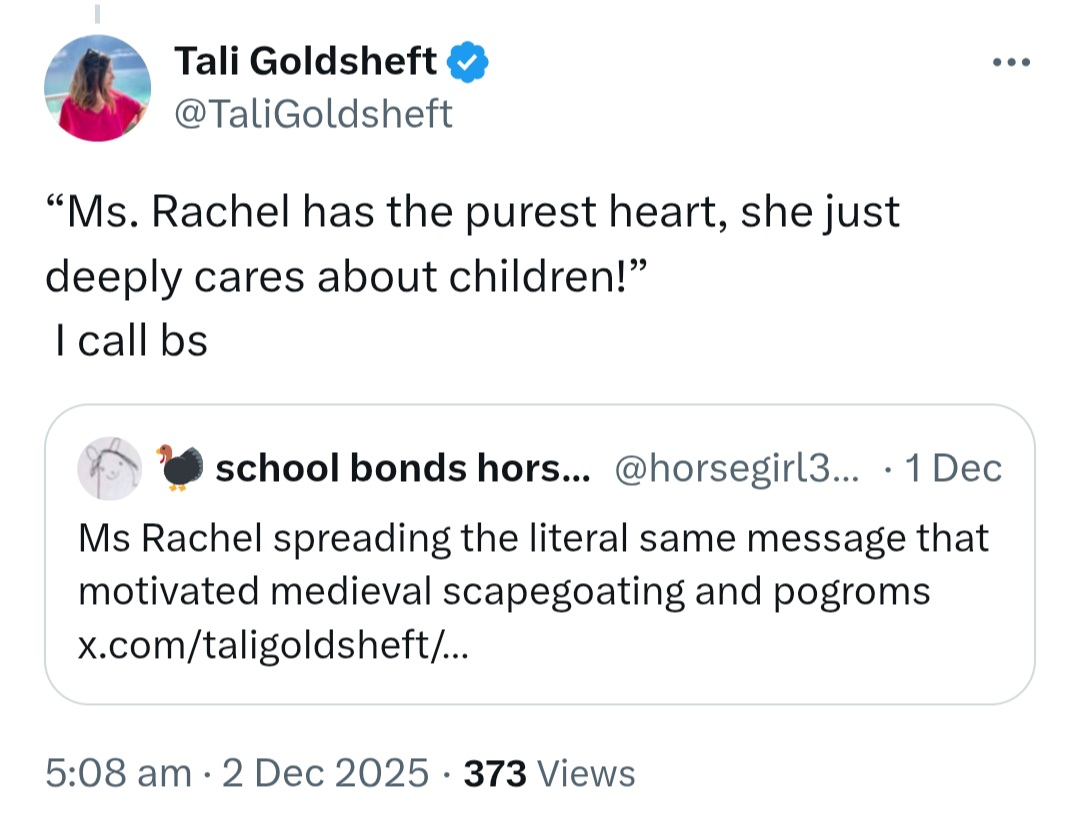Open the school bonds hors... display name
1080x813 pixels.
pos(403,469)
